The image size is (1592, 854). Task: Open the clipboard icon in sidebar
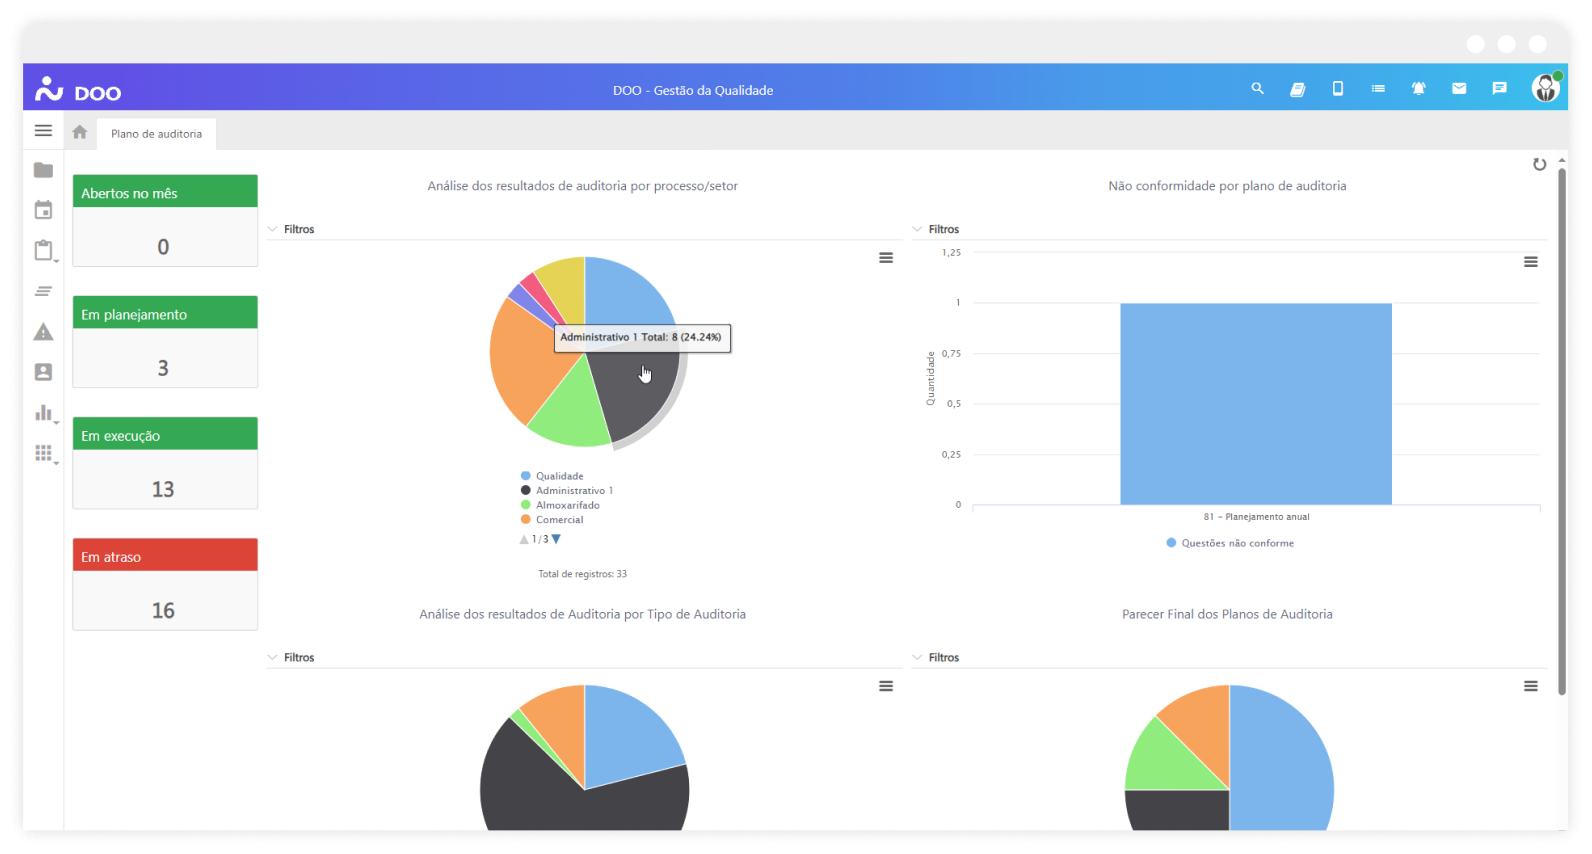pos(43,250)
